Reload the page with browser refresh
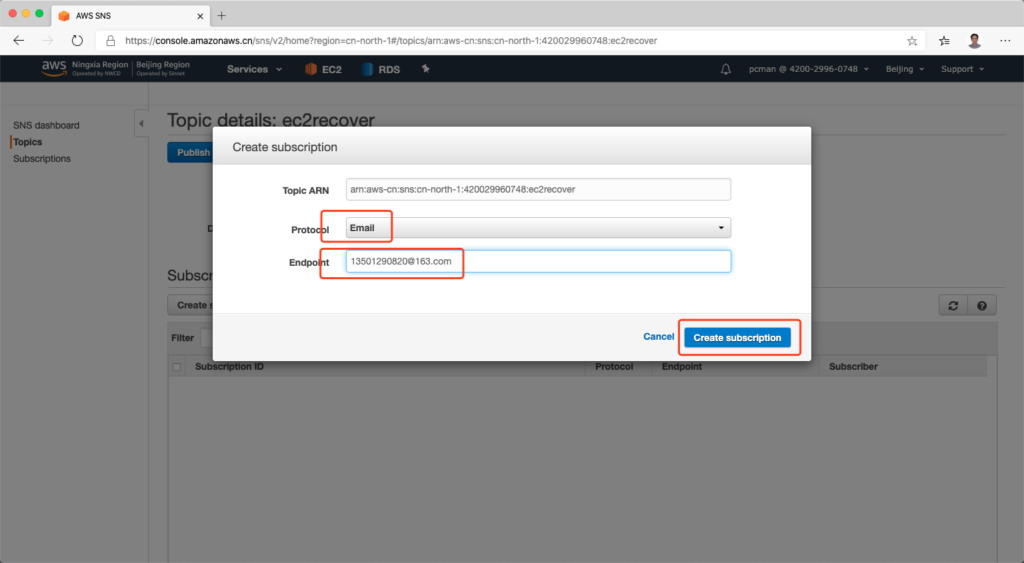Screen dimensions: 1024x563 point(77,41)
